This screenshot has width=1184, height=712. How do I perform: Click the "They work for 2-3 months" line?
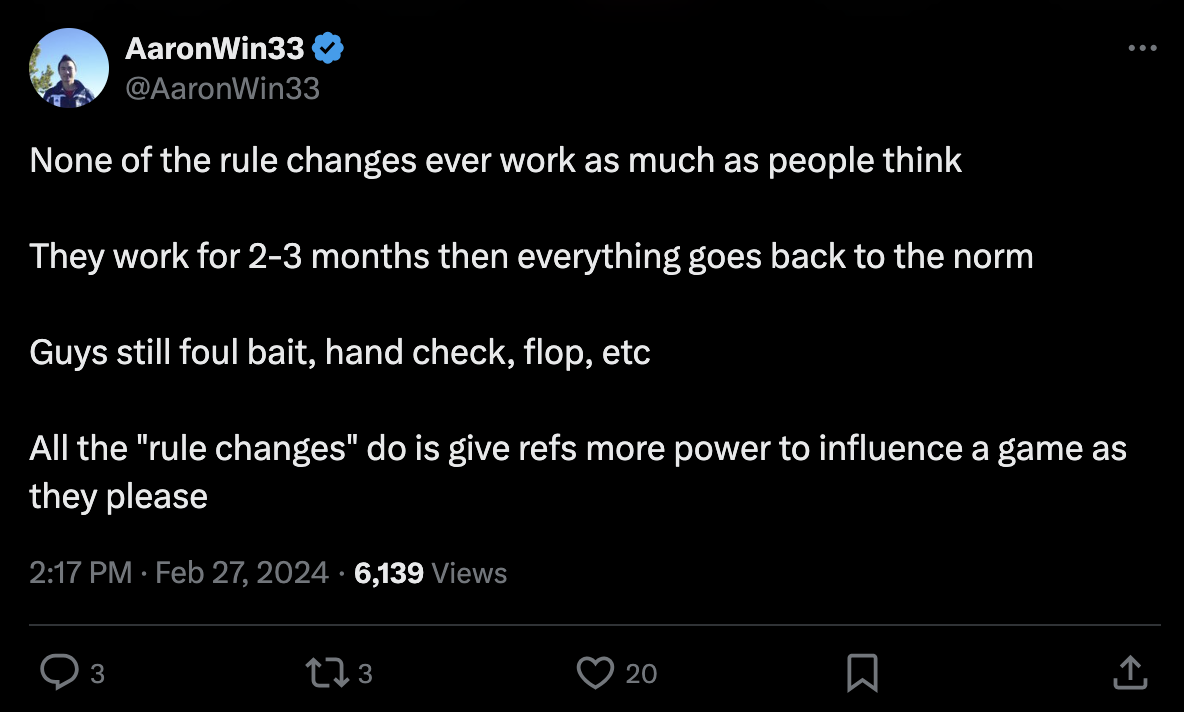click(531, 256)
